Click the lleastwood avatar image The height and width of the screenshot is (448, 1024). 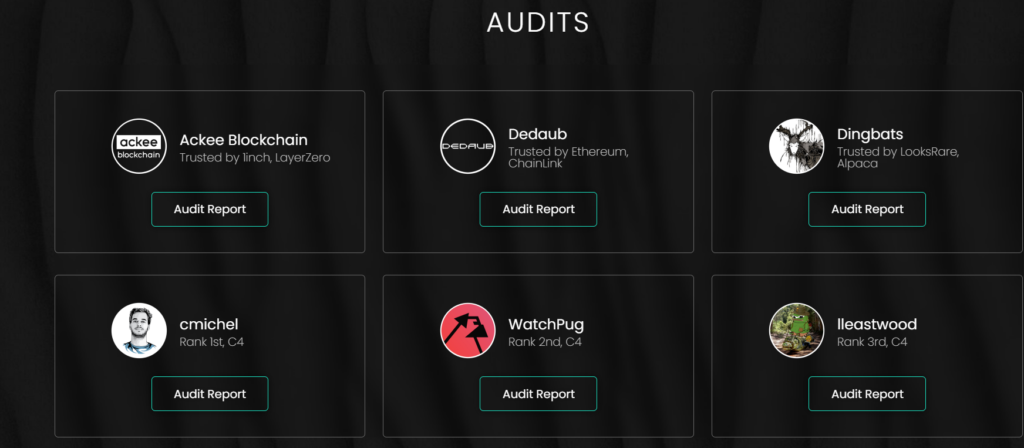(x=796, y=330)
